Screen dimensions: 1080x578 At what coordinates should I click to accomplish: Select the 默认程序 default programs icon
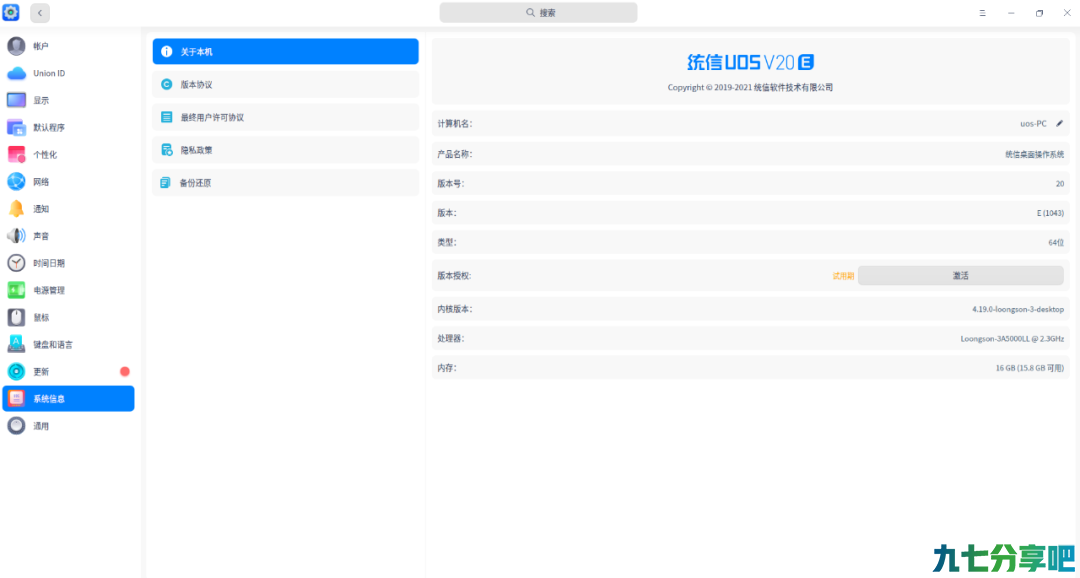[16, 127]
